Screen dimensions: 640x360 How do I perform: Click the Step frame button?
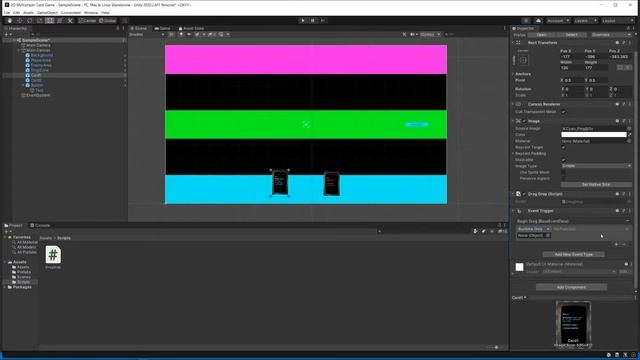pos(323,20)
